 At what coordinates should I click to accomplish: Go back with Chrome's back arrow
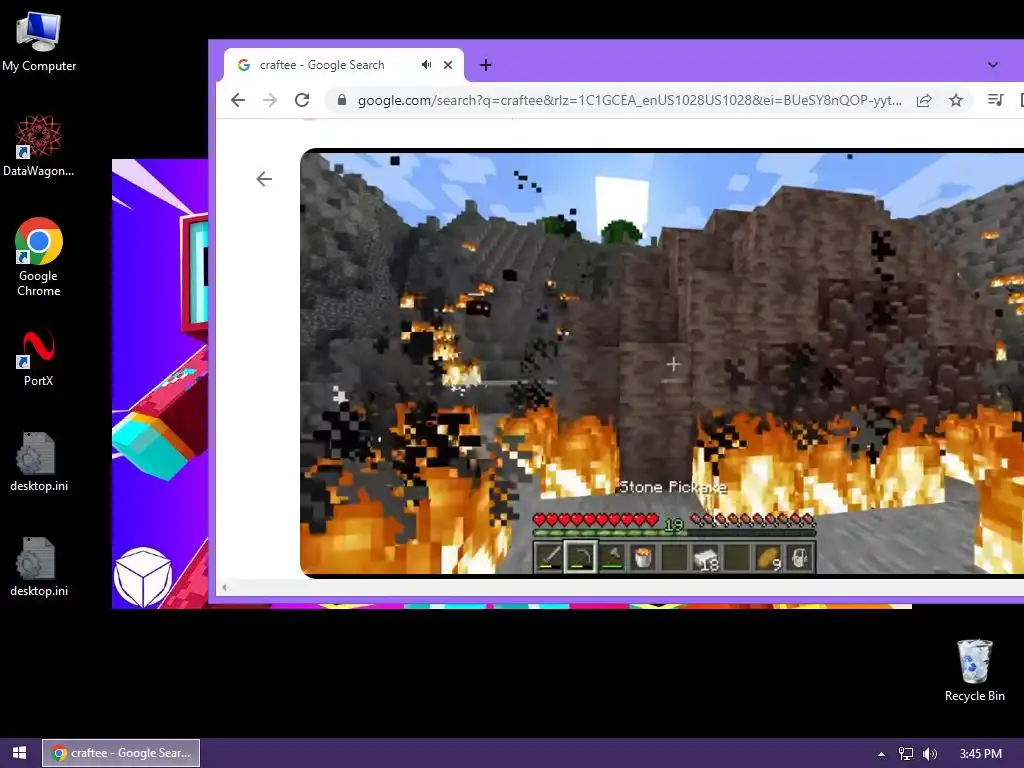[238, 100]
